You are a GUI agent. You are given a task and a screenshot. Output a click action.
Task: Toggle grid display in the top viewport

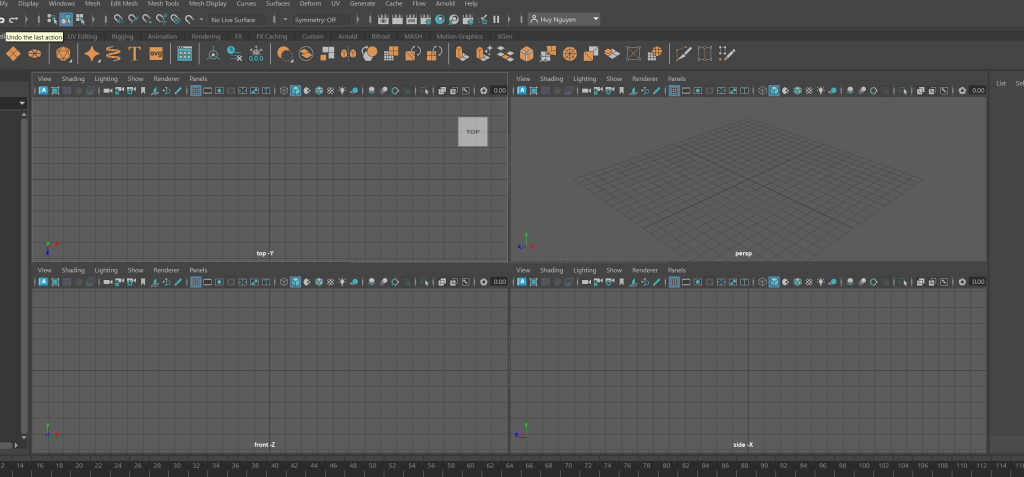click(x=194, y=91)
